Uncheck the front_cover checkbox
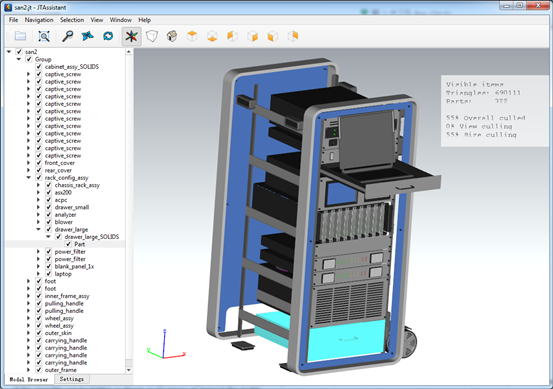 39,163
